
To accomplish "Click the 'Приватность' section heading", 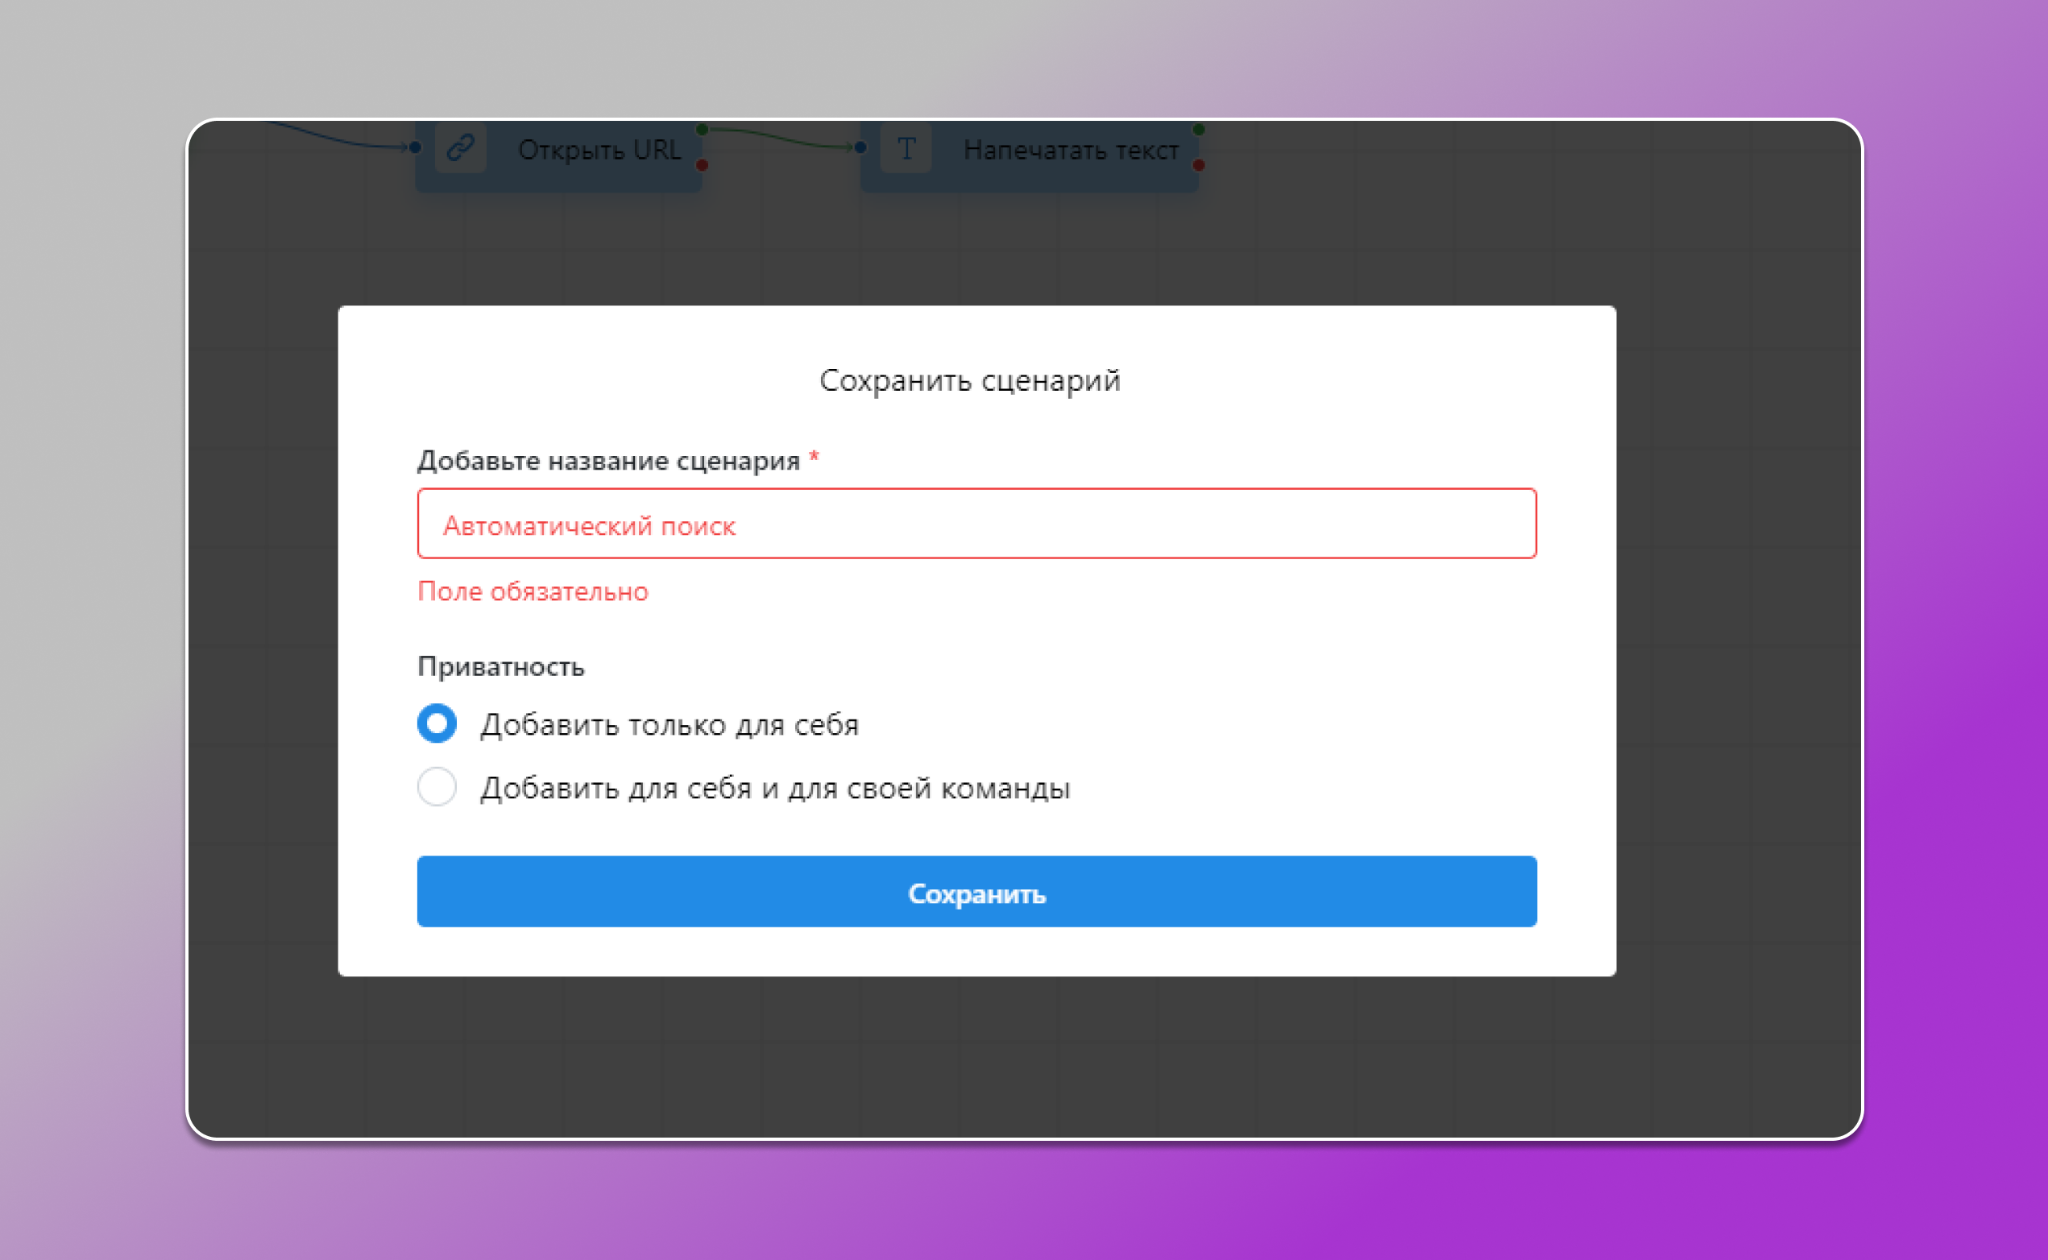I will click(500, 667).
